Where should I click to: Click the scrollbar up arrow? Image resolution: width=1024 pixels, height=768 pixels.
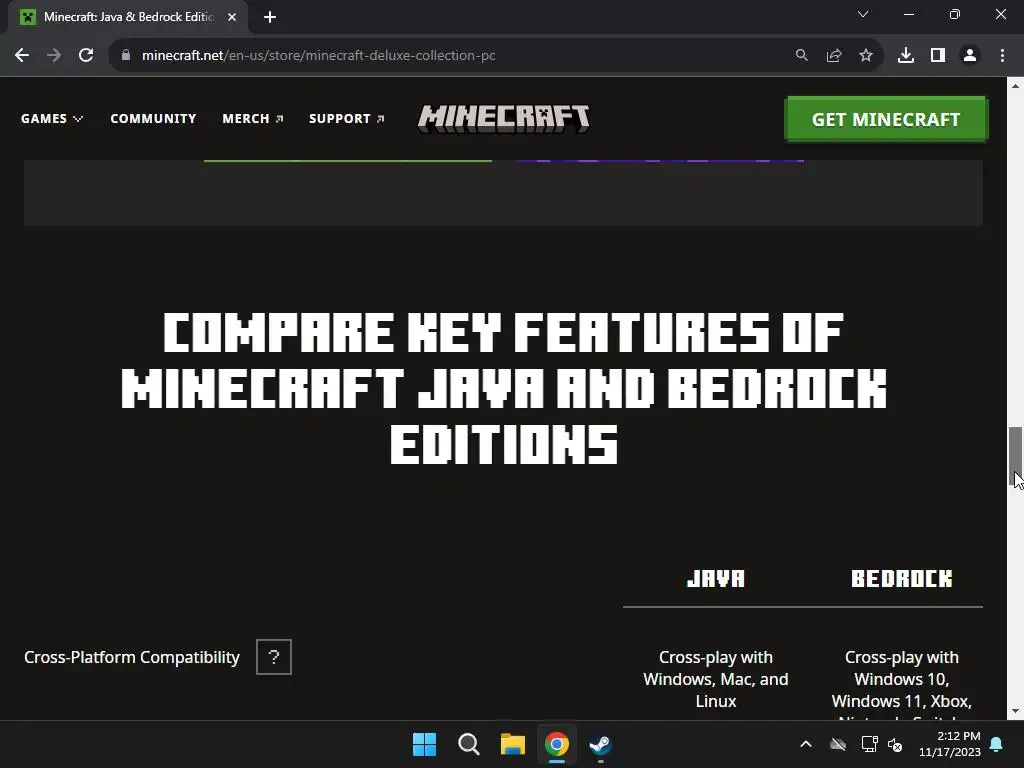pos(1015,86)
